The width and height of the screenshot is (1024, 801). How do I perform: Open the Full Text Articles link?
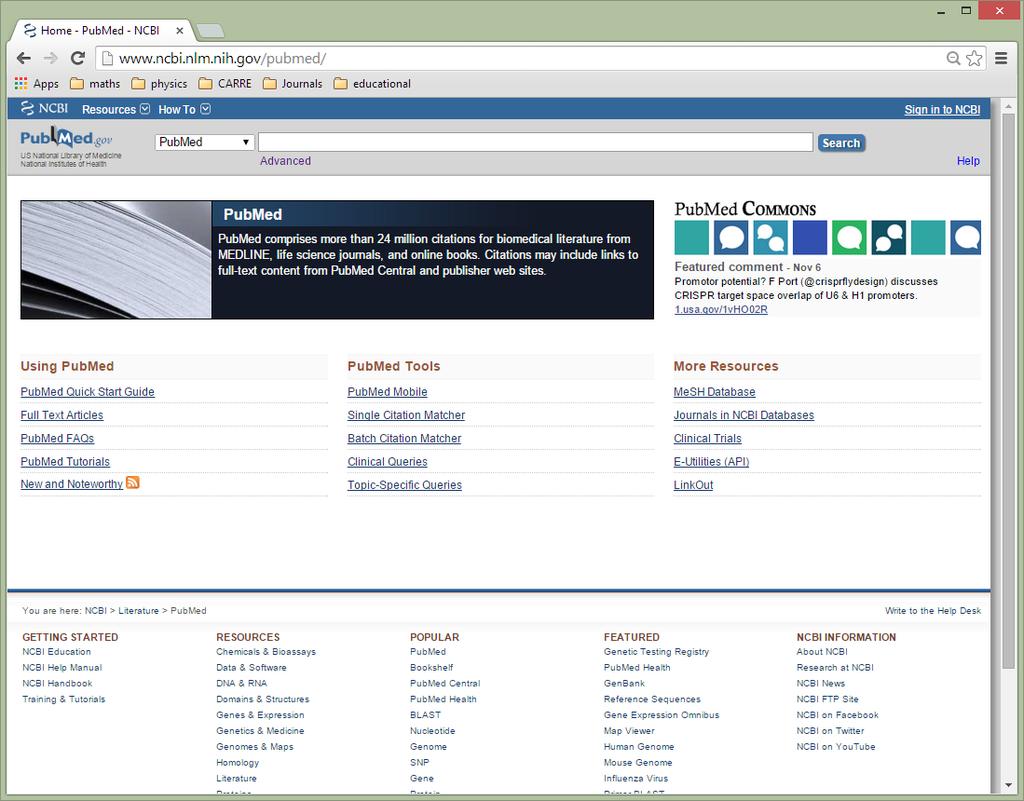click(62, 415)
